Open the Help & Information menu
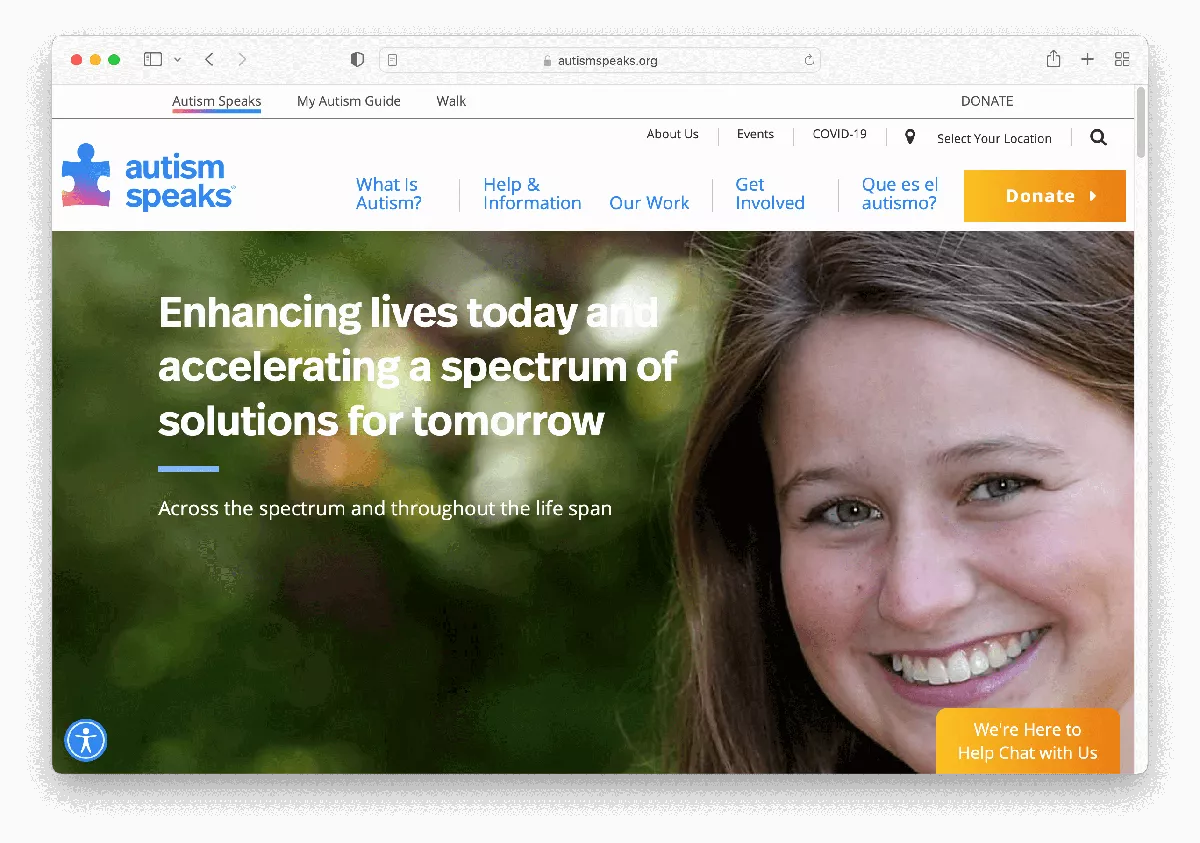This screenshot has width=1200, height=843. [531, 194]
